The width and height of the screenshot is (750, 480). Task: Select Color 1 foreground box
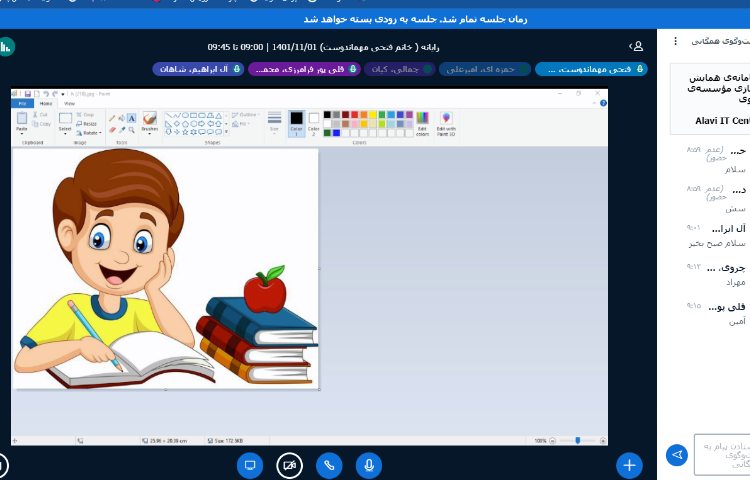coord(296,124)
